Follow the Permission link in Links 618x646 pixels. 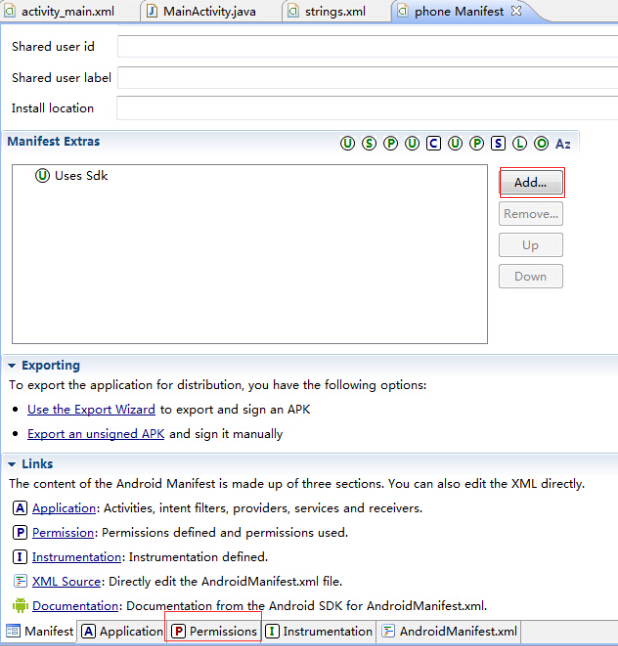63,532
